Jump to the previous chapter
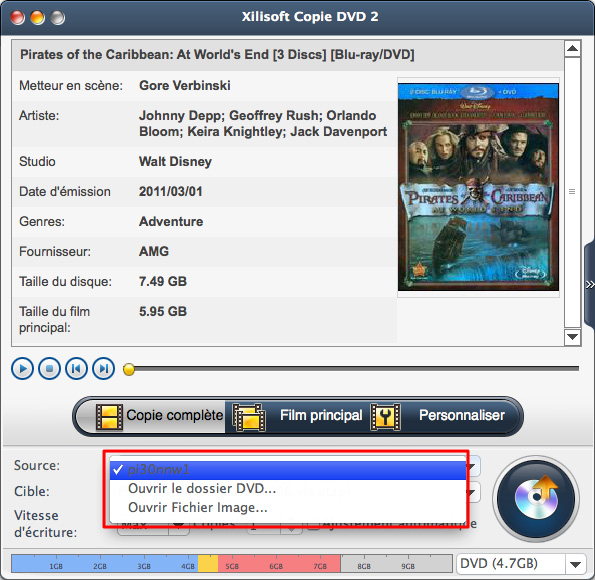 click(x=76, y=369)
